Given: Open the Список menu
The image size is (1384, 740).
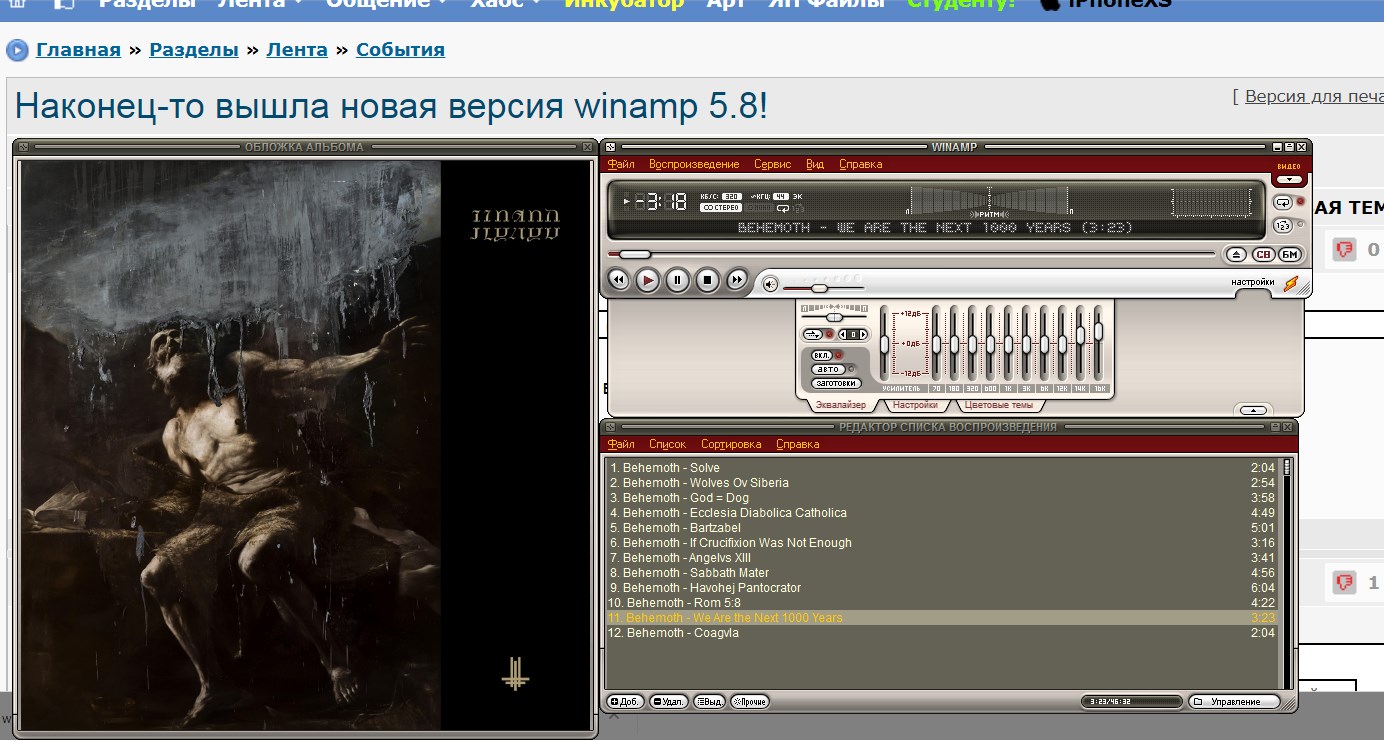Looking at the screenshot, I should (x=667, y=444).
